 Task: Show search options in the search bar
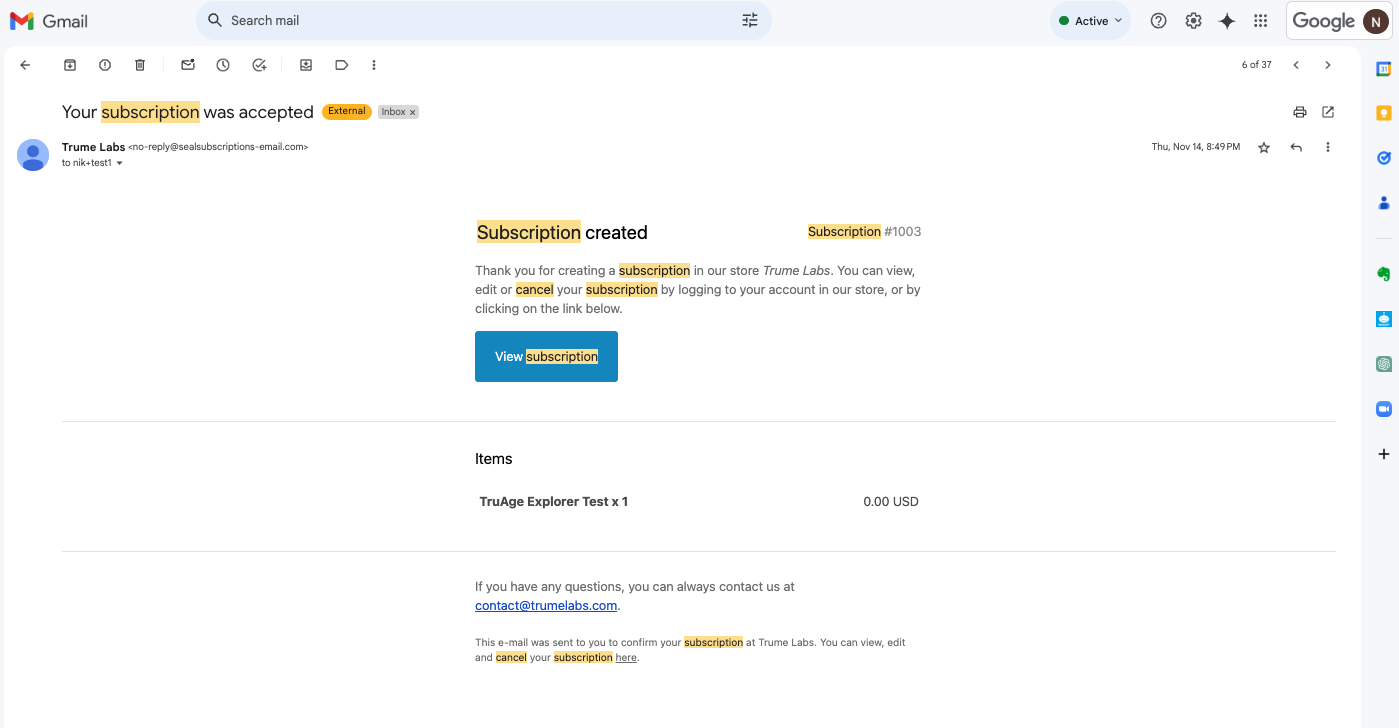(750, 21)
